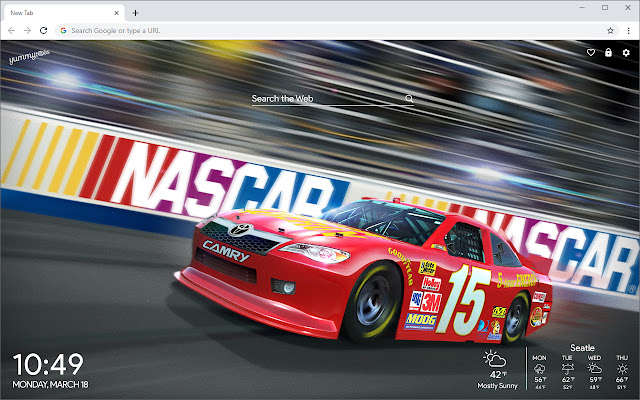Click Tuesday's 62° high temperature
The width and height of the screenshot is (640, 400).
(x=567, y=380)
